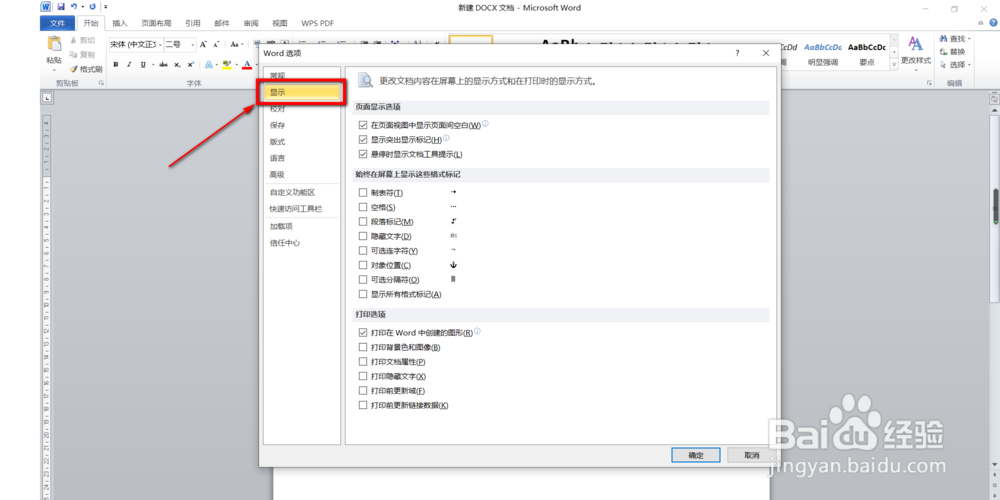1000x500 pixels.
Task: Enable the 打印背景色和图像 checkbox
Action: 363,348
